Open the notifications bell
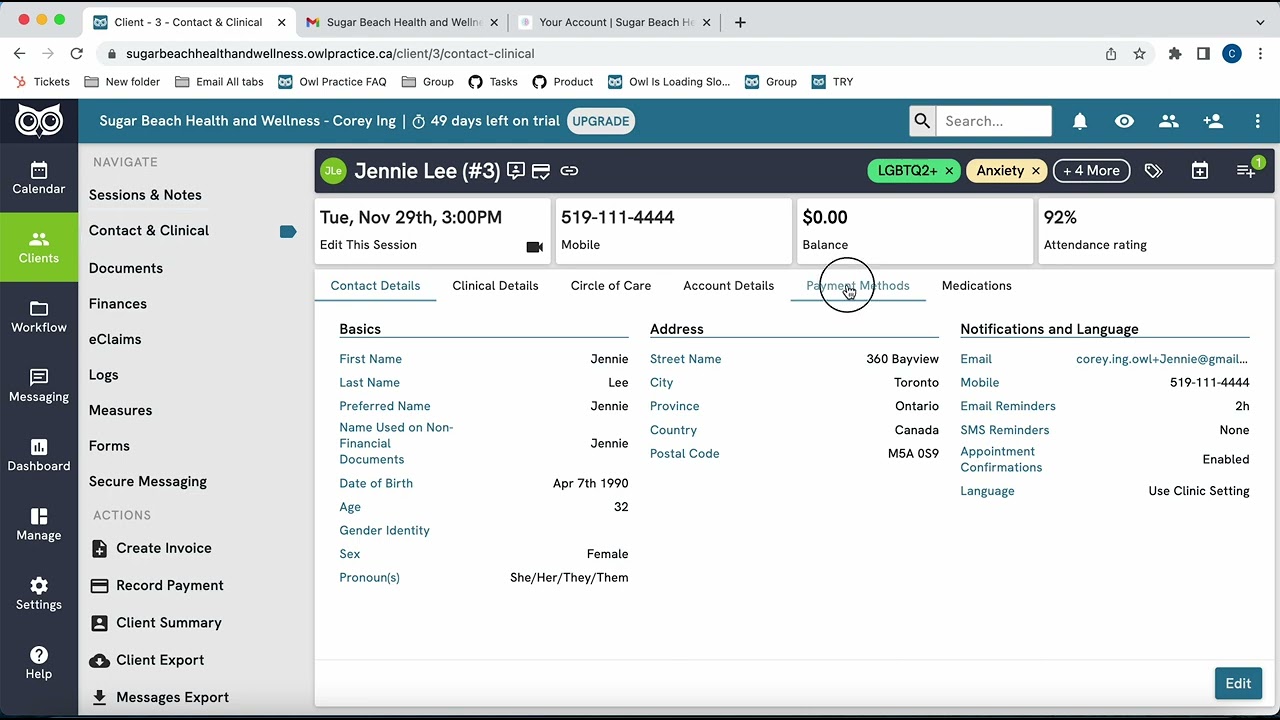Image resolution: width=1280 pixels, height=720 pixels. coord(1080,121)
